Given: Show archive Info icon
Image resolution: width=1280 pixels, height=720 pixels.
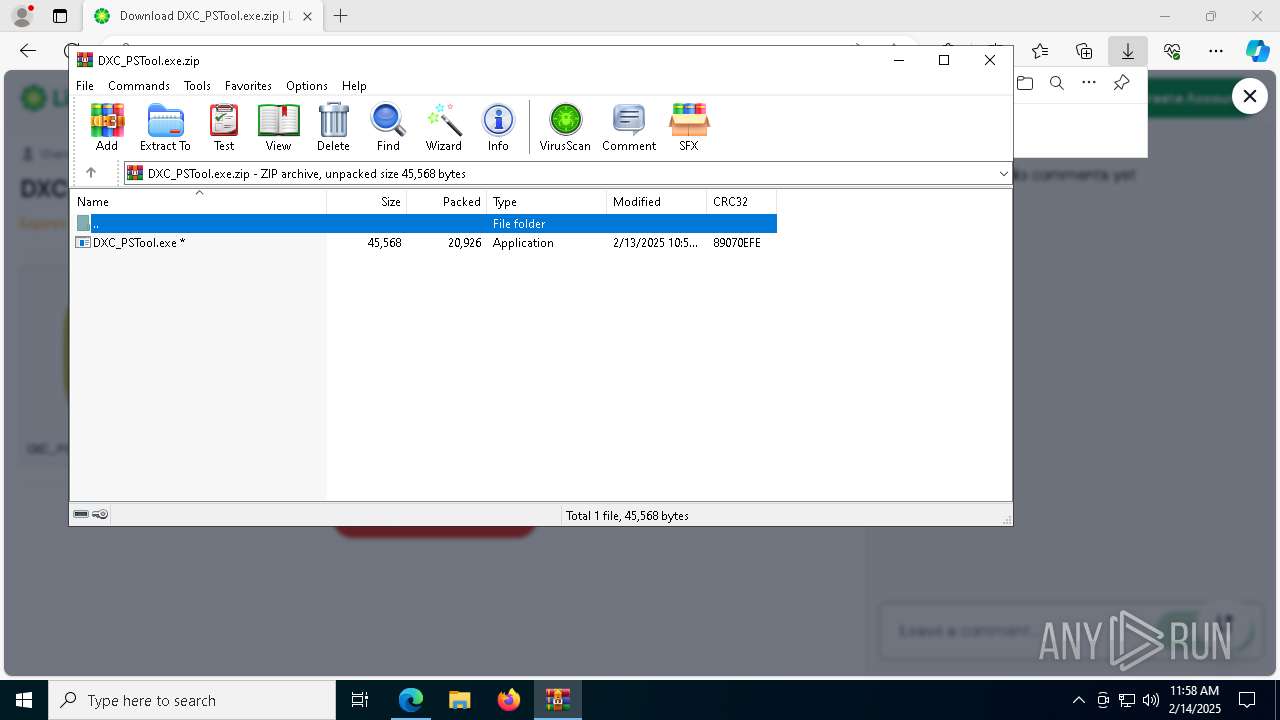Looking at the screenshot, I should pyautogui.click(x=498, y=127).
